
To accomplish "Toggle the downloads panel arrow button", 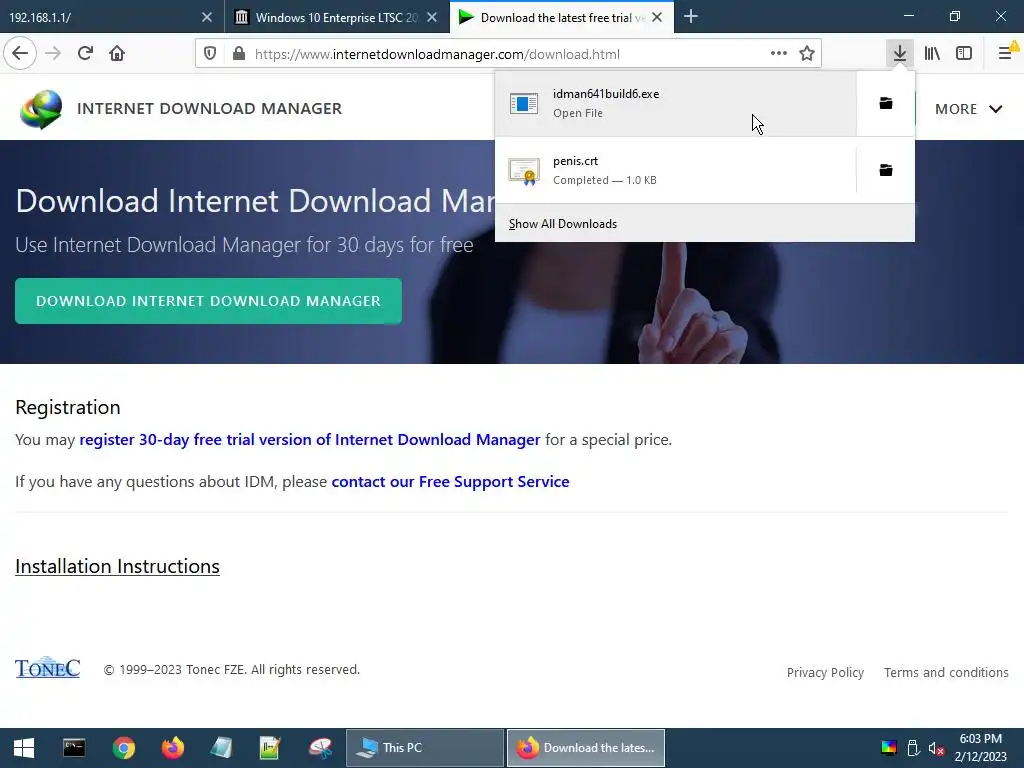I will [900, 54].
